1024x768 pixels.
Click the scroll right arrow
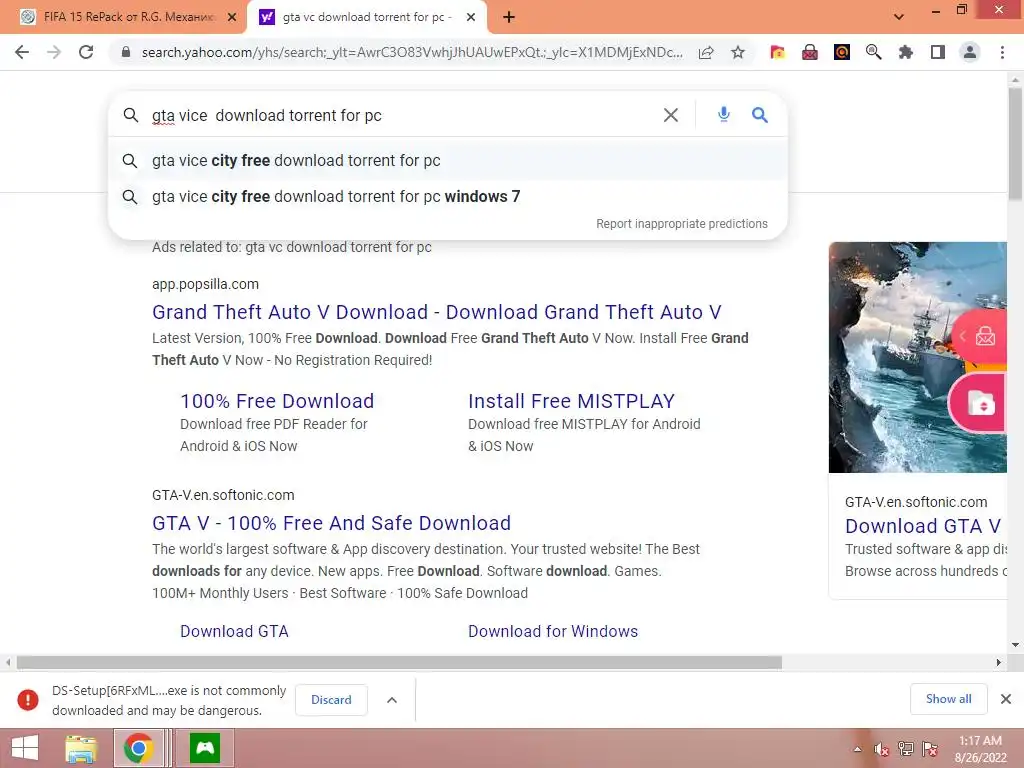(999, 662)
